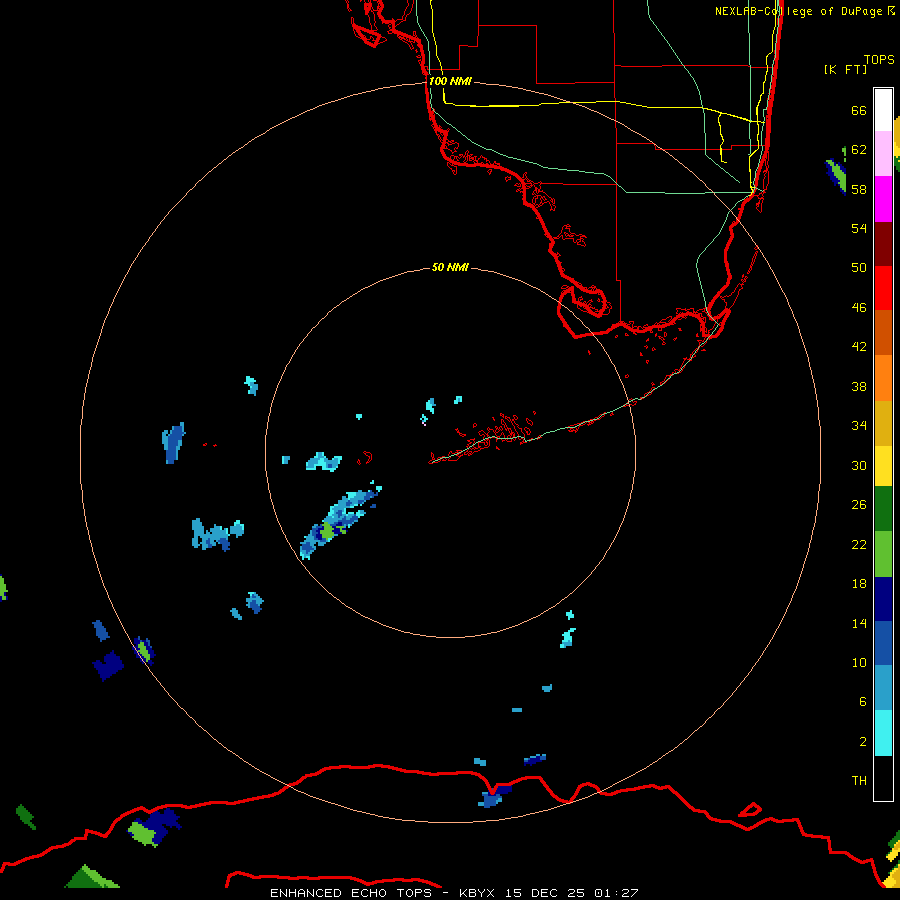Select the dark green legend swatch
Screen dimensions: 900x900
click(883, 509)
